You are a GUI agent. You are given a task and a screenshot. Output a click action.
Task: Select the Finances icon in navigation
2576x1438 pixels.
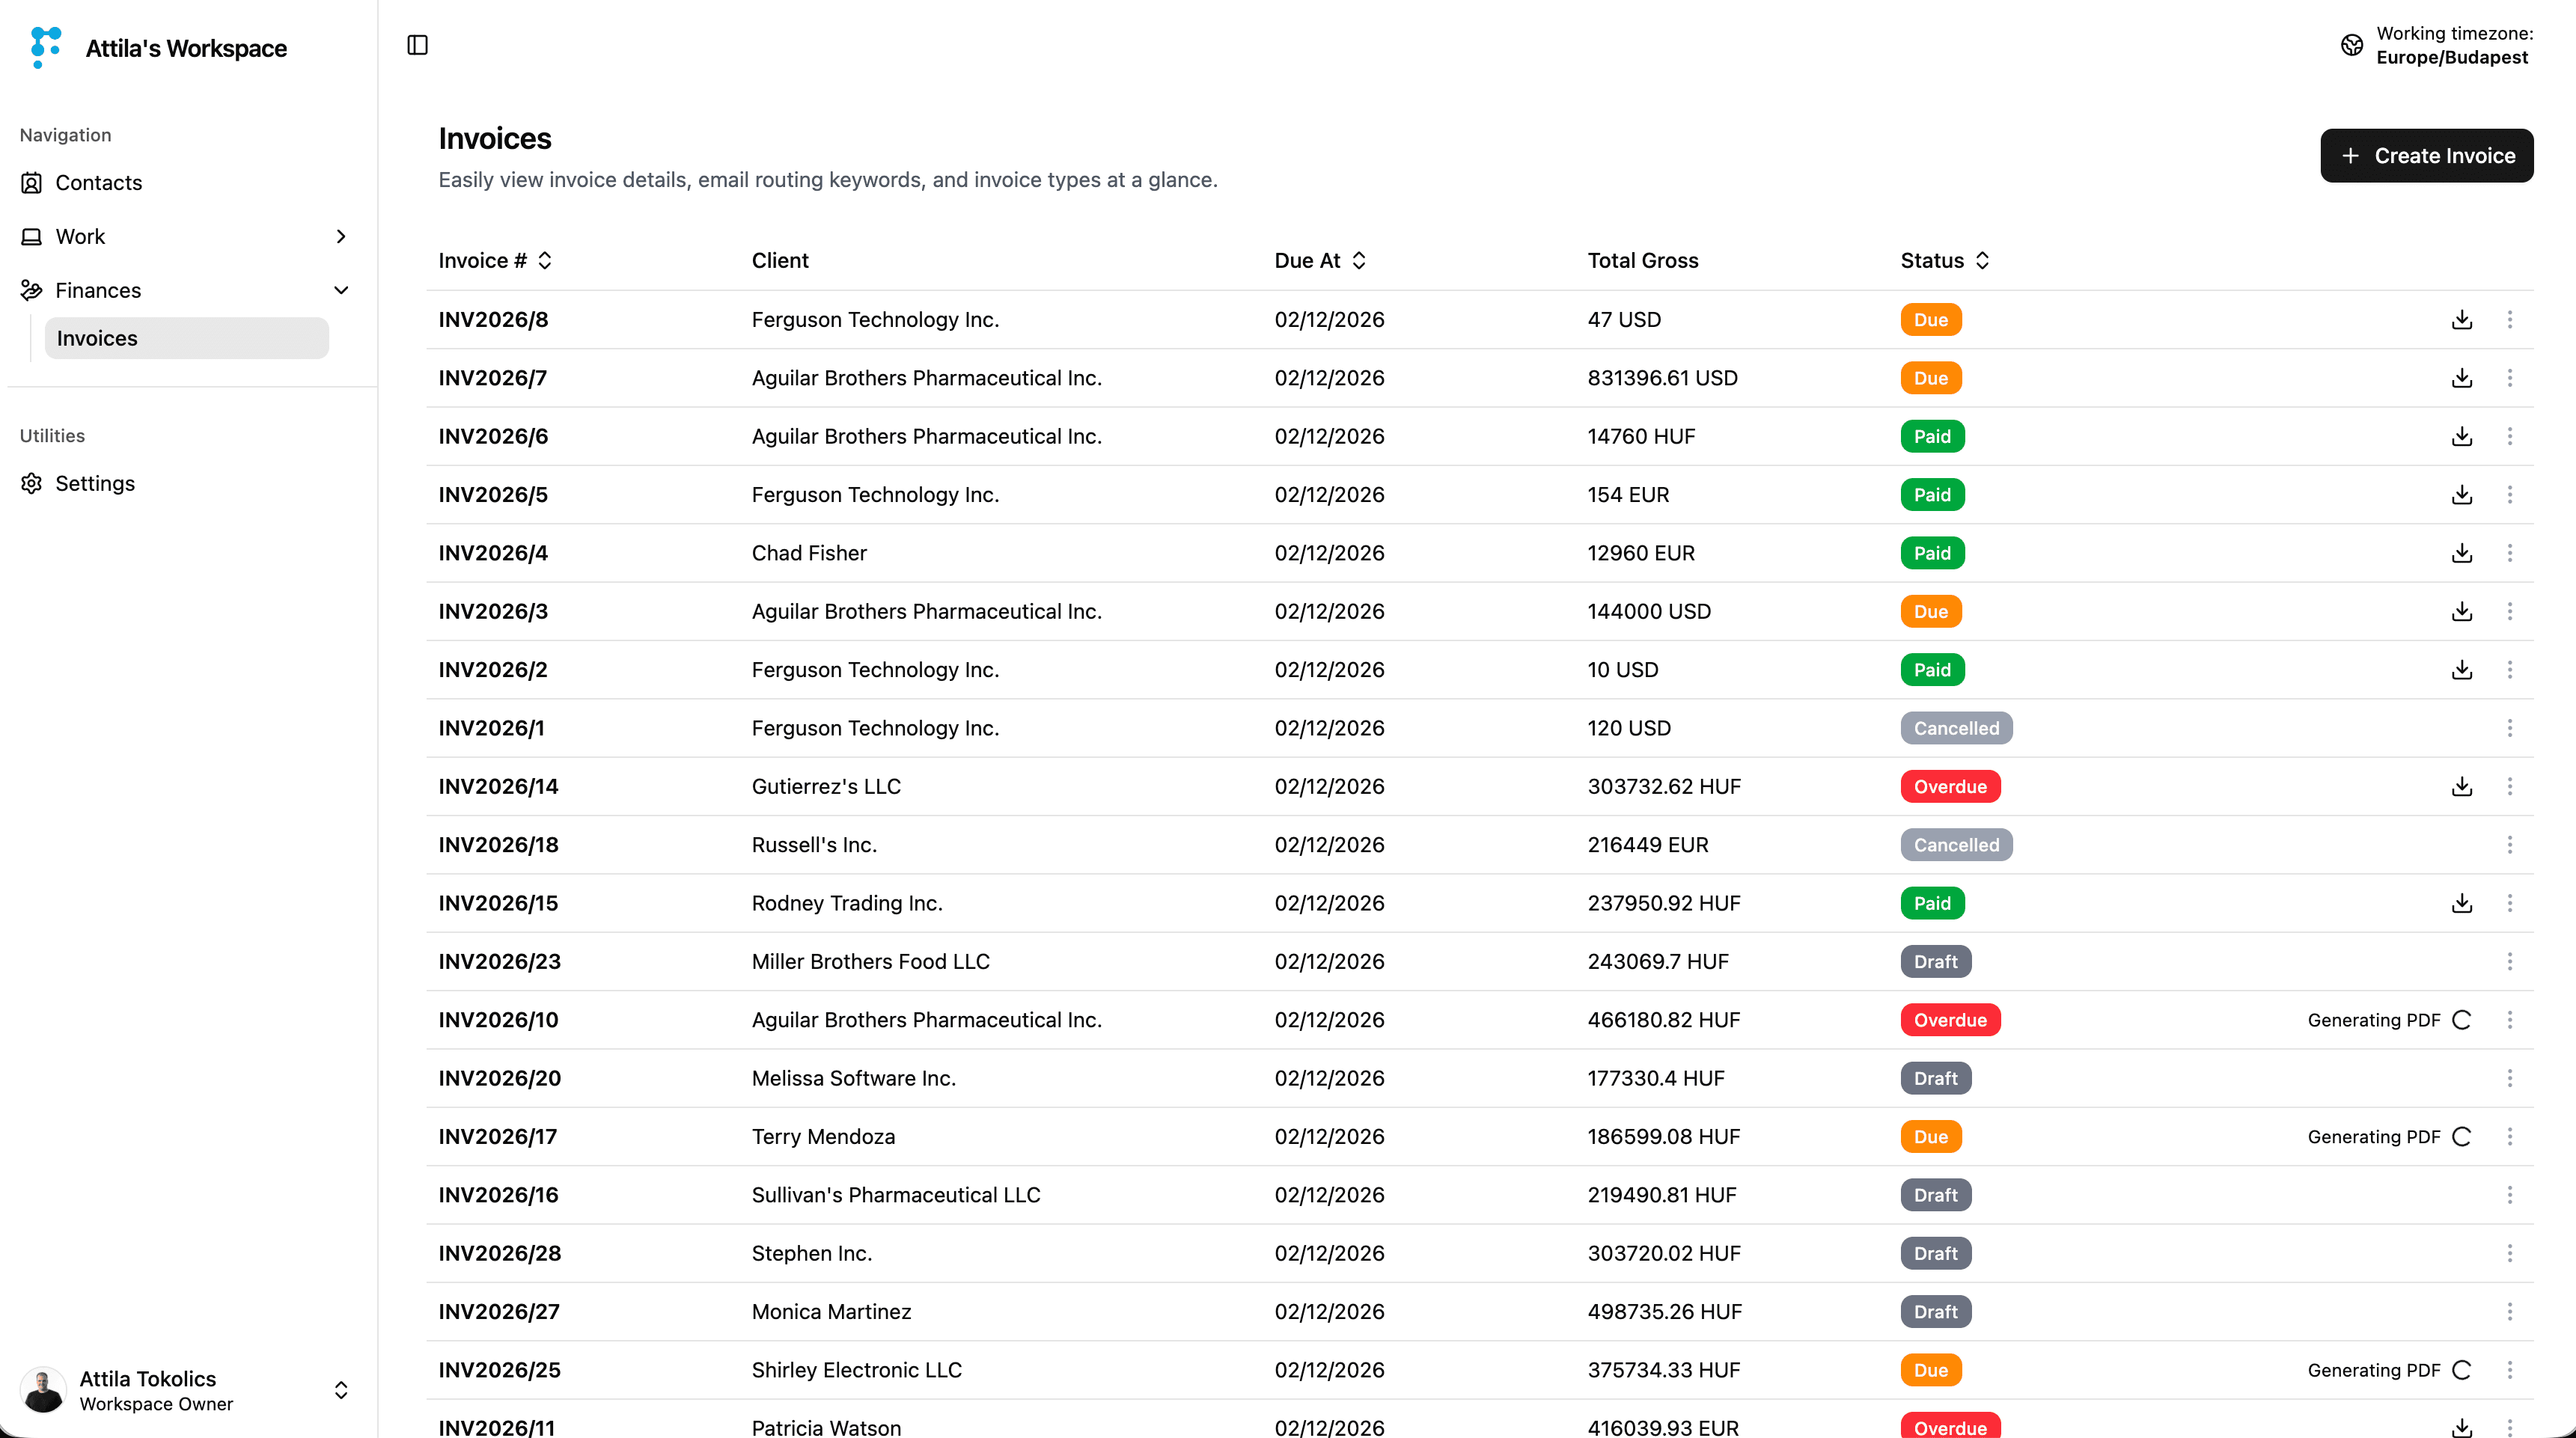point(30,290)
